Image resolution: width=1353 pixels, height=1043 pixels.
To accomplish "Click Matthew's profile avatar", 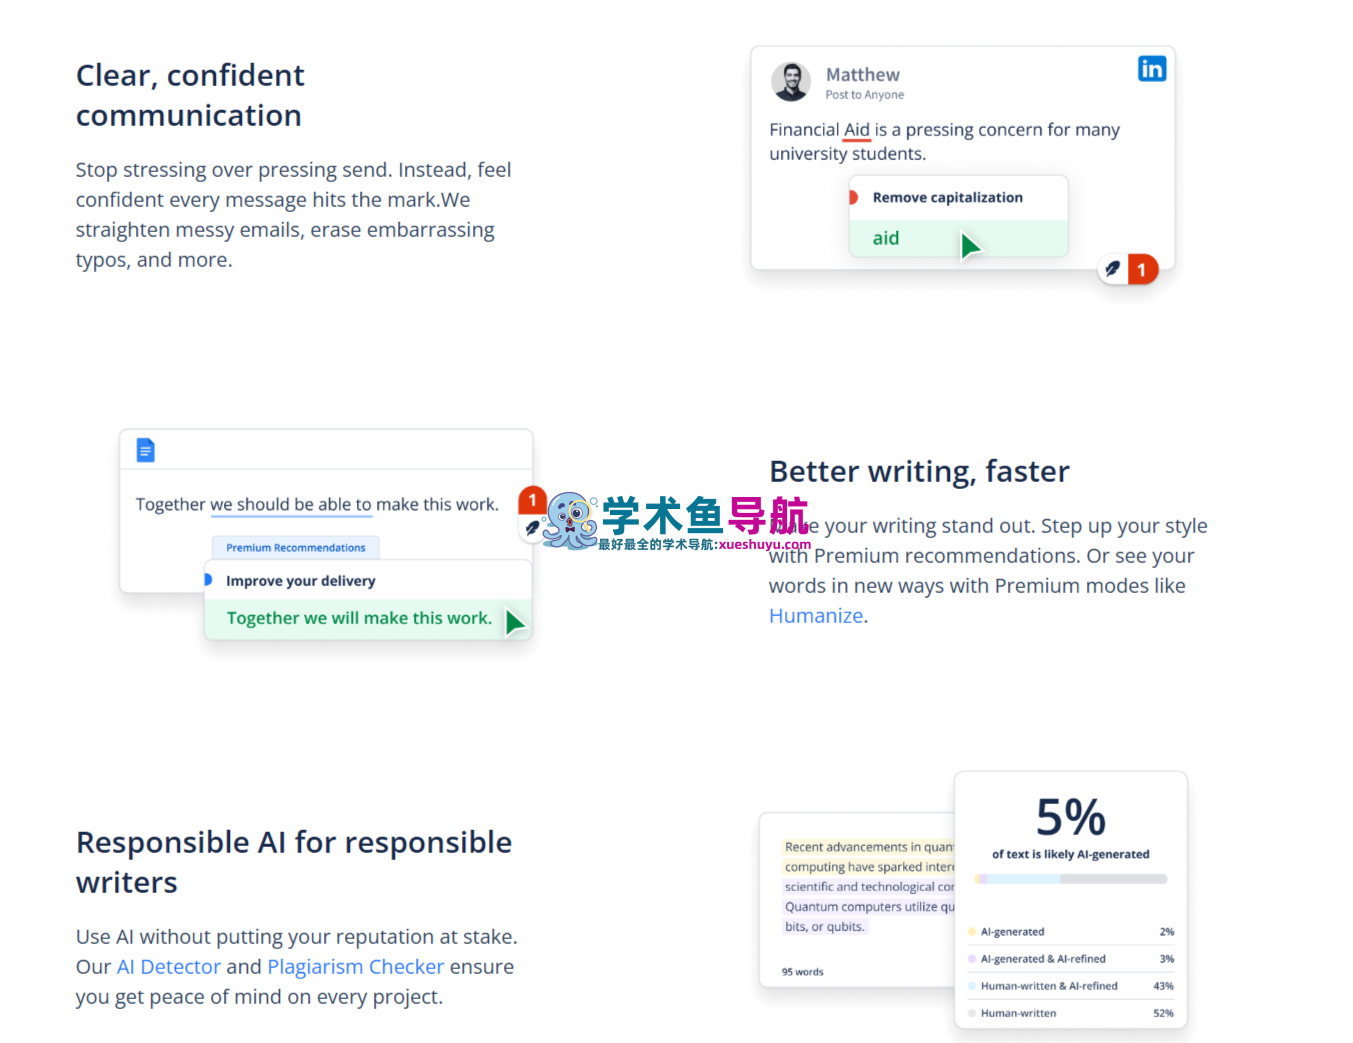I will click(x=790, y=82).
